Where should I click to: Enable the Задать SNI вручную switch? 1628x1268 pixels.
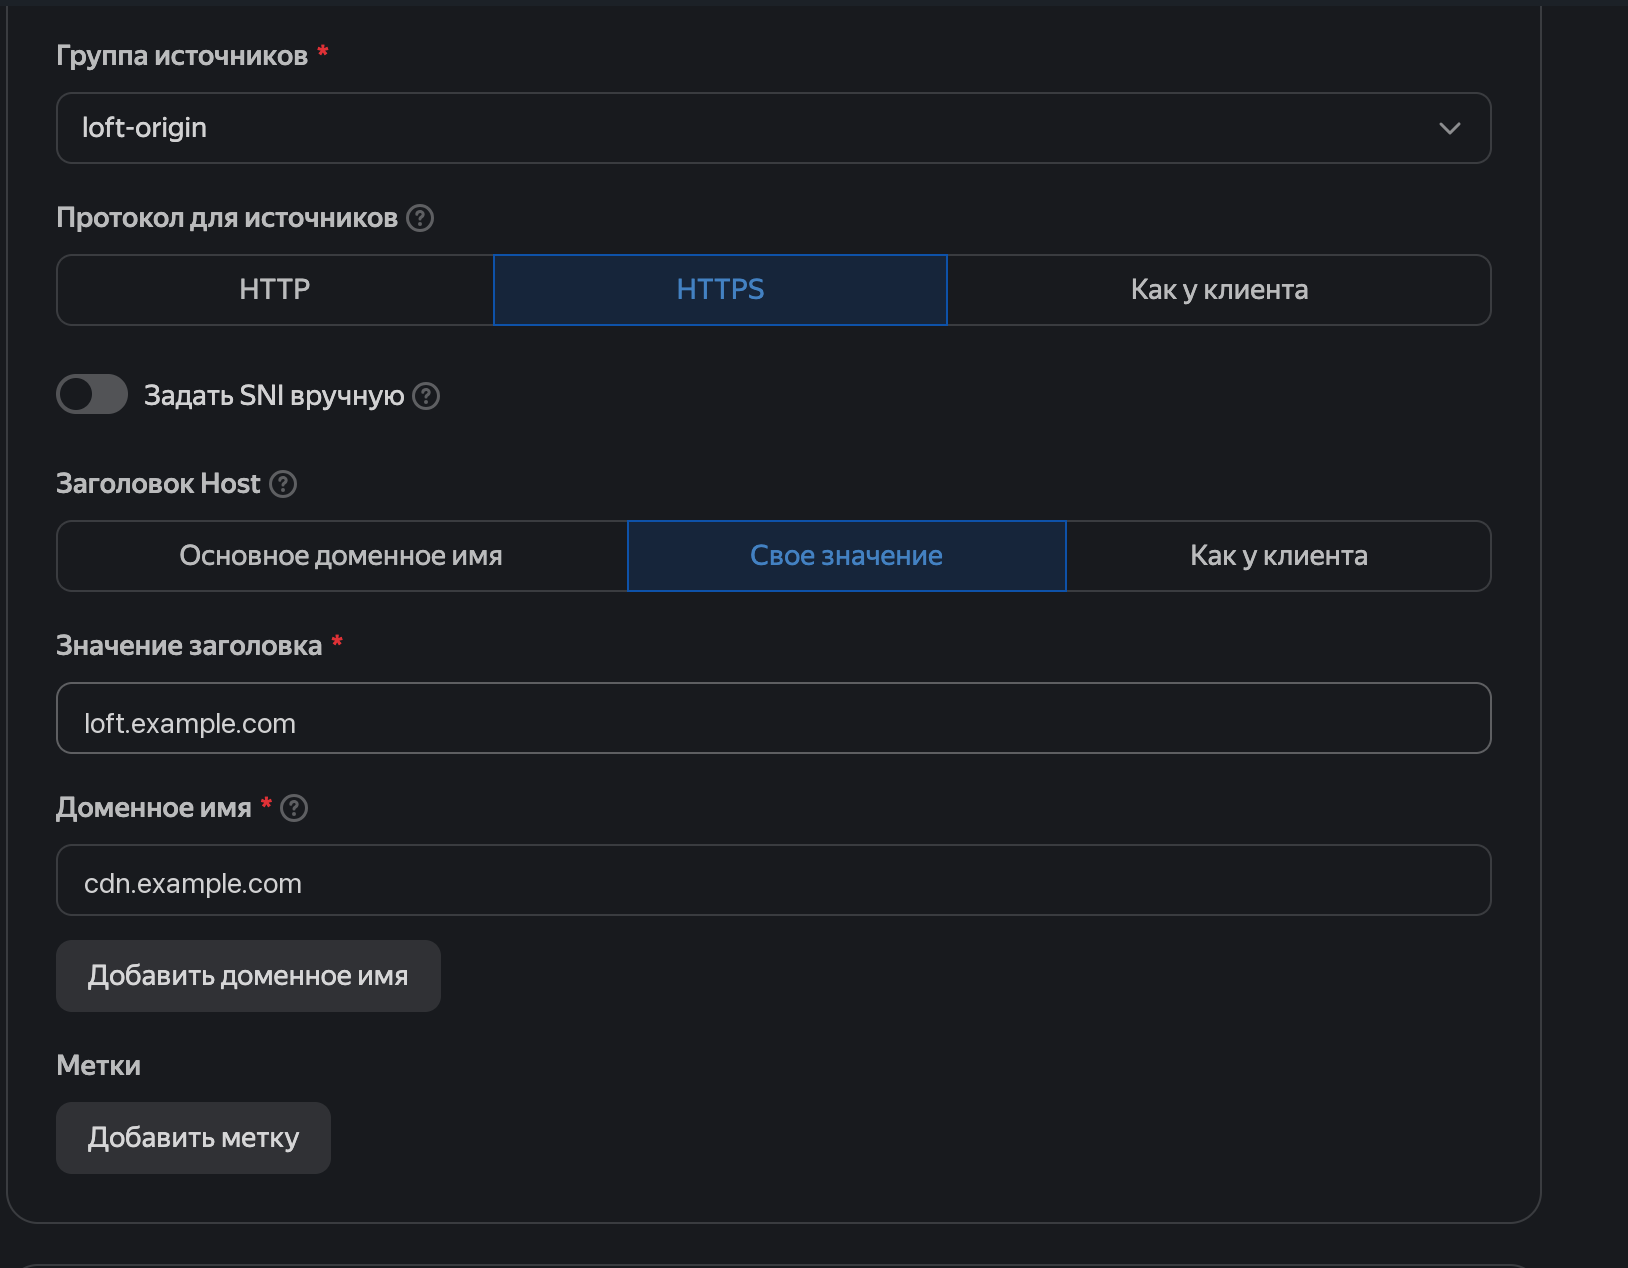point(92,394)
